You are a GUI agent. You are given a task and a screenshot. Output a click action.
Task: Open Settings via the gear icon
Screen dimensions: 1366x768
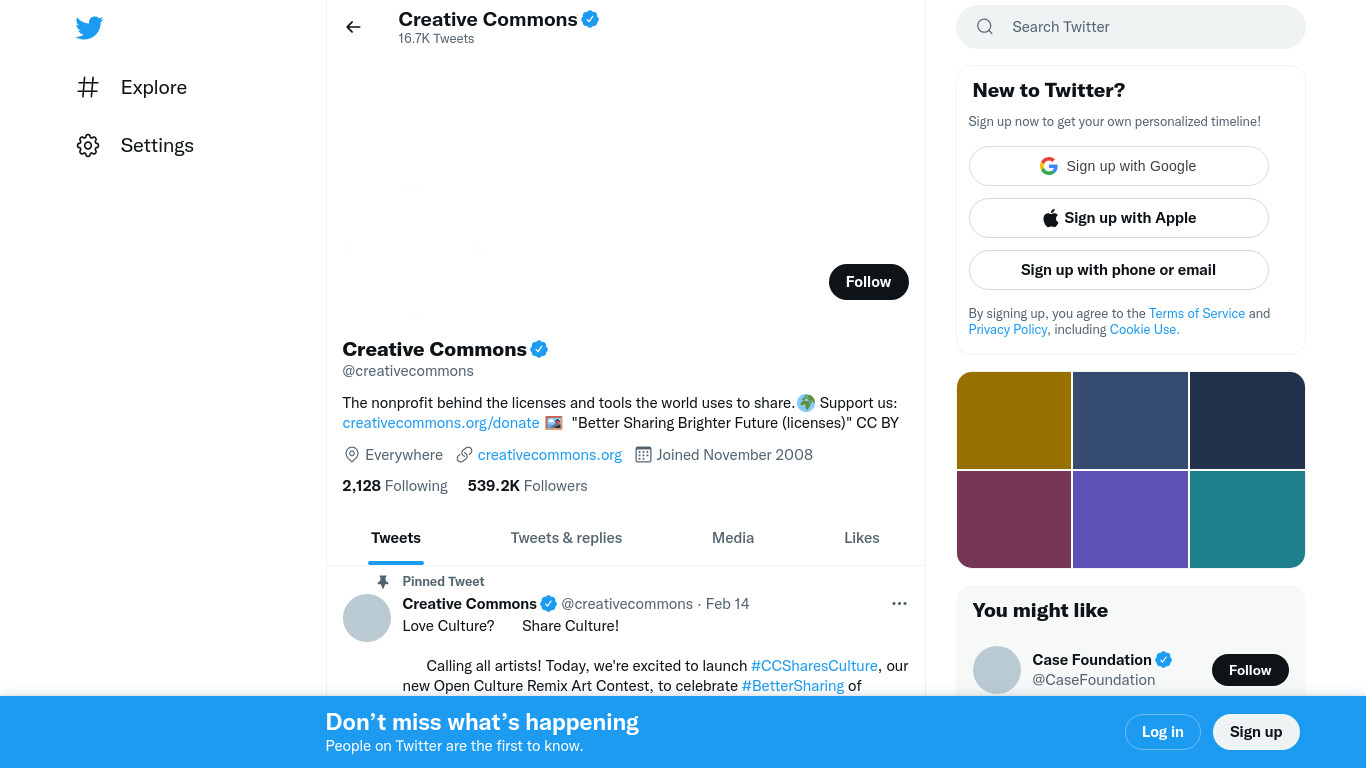click(88, 145)
